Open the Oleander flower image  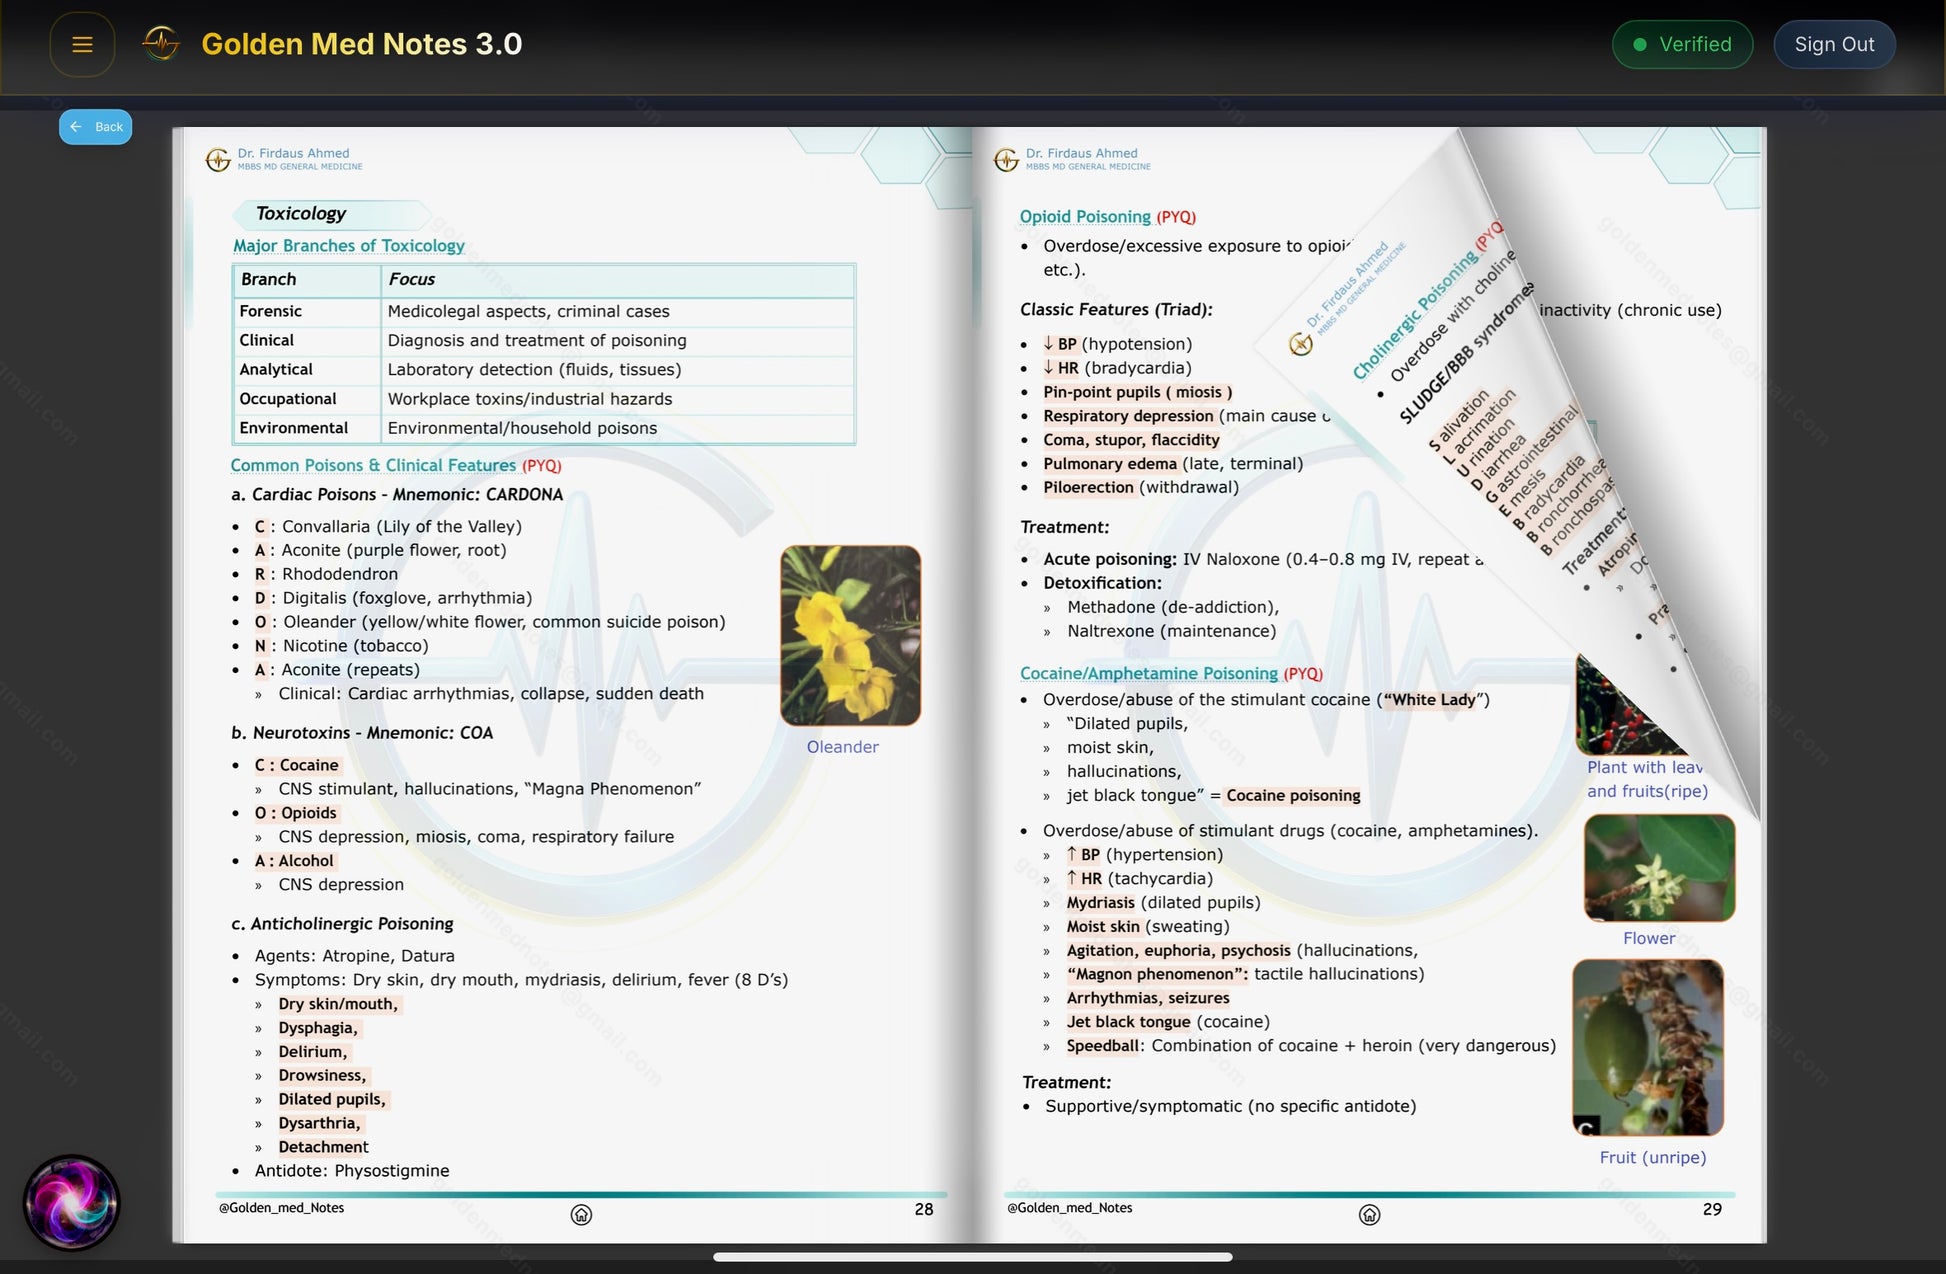[850, 635]
